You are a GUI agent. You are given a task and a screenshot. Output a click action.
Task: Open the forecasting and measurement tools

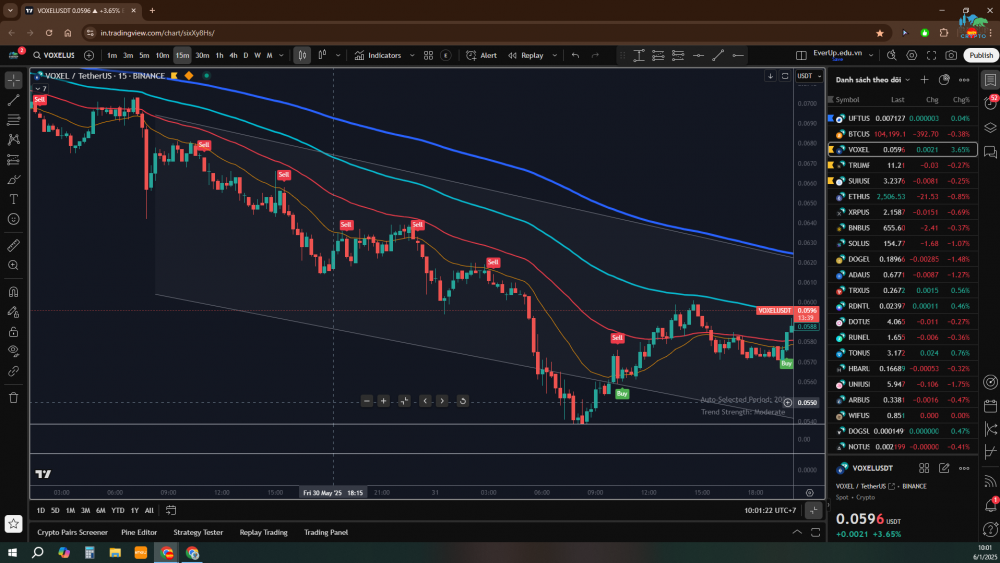[13, 159]
